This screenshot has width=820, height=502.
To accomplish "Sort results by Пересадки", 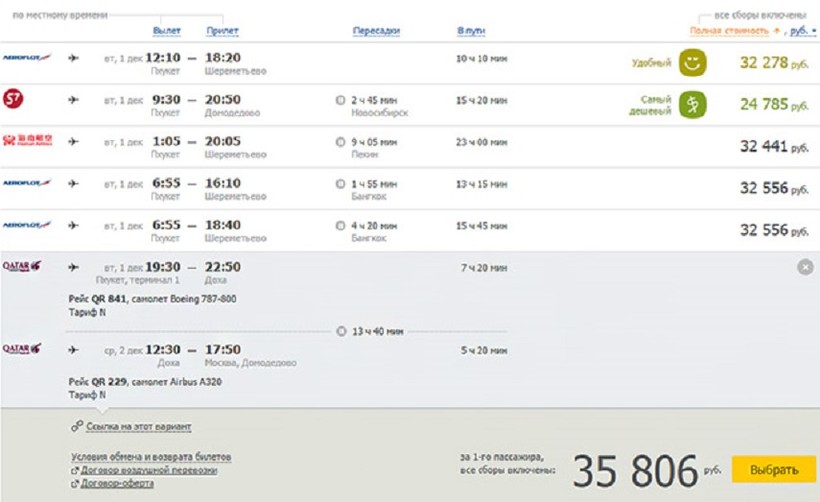I will tap(376, 31).
